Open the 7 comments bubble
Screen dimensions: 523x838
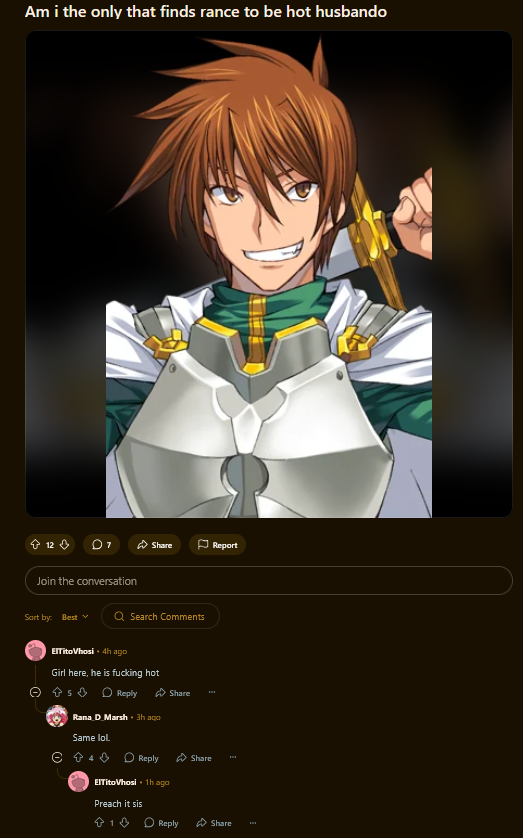click(x=102, y=545)
